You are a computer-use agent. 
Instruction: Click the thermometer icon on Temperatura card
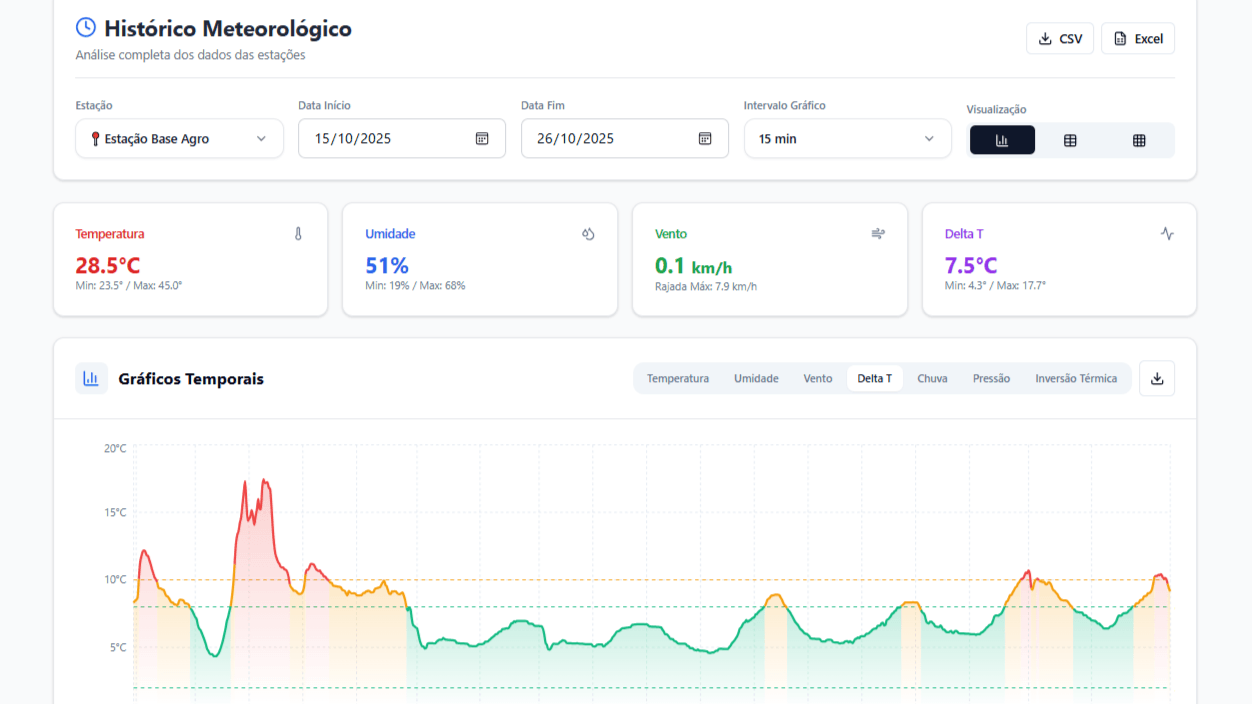(x=298, y=234)
